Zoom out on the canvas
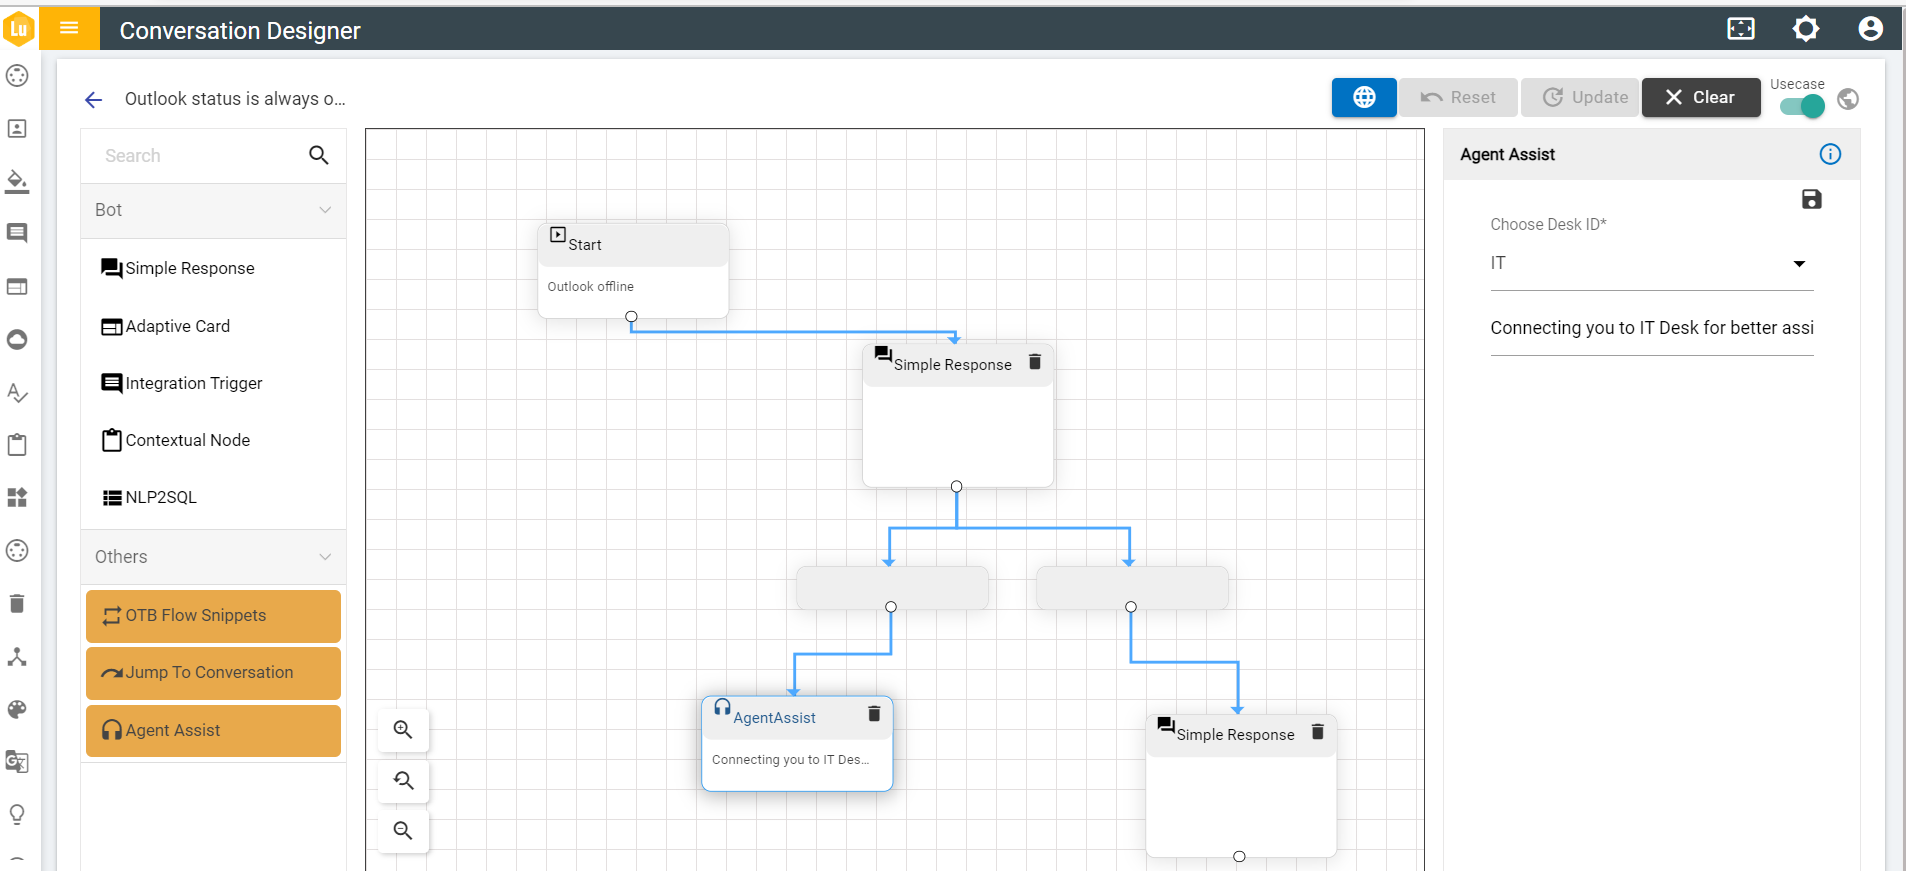Viewport: 1906px width, 871px height. click(403, 831)
